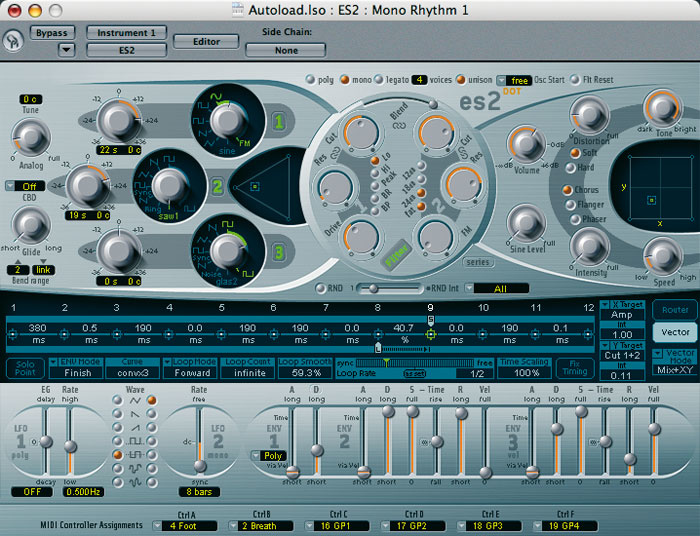Select poly keyboard mode
Screen dimensions: 700x536
click(312, 79)
